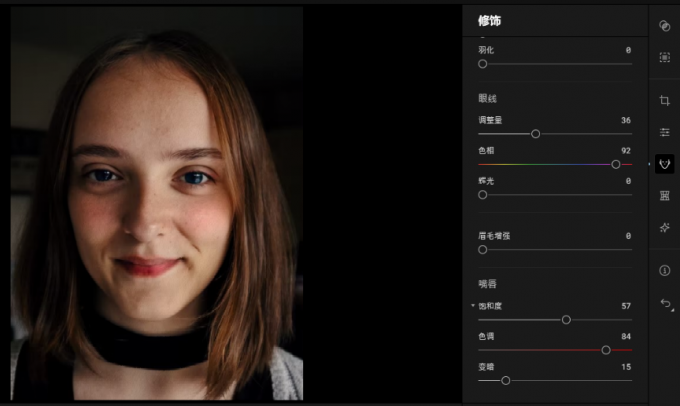Click the 饱和度 value 57
Viewport: 680px width, 406px height.
click(626, 306)
